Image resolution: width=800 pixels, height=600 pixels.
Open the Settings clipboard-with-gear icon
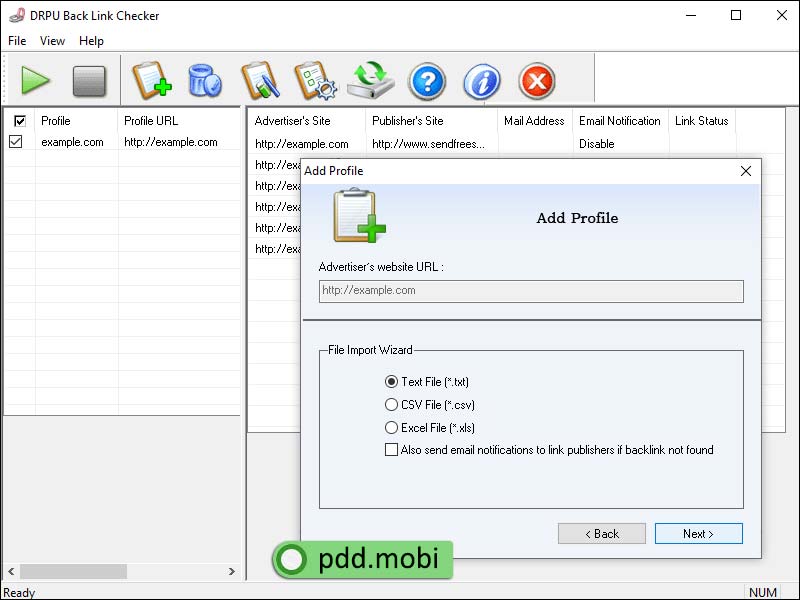coord(313,80)
